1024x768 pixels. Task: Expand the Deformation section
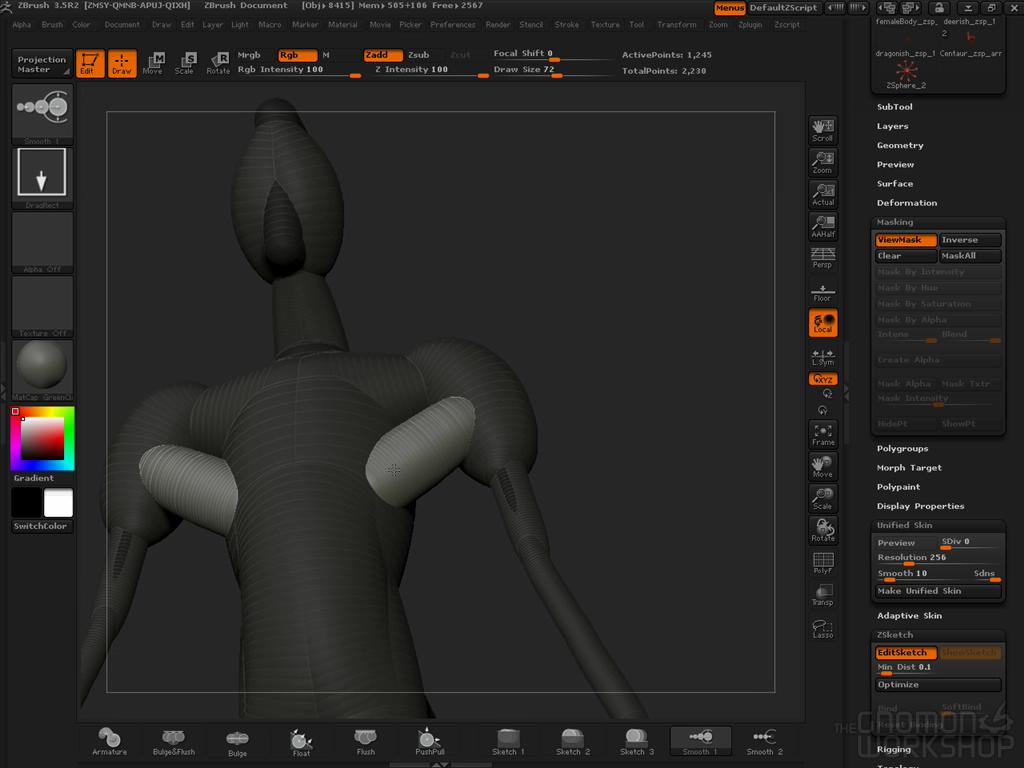coord(907,202)
